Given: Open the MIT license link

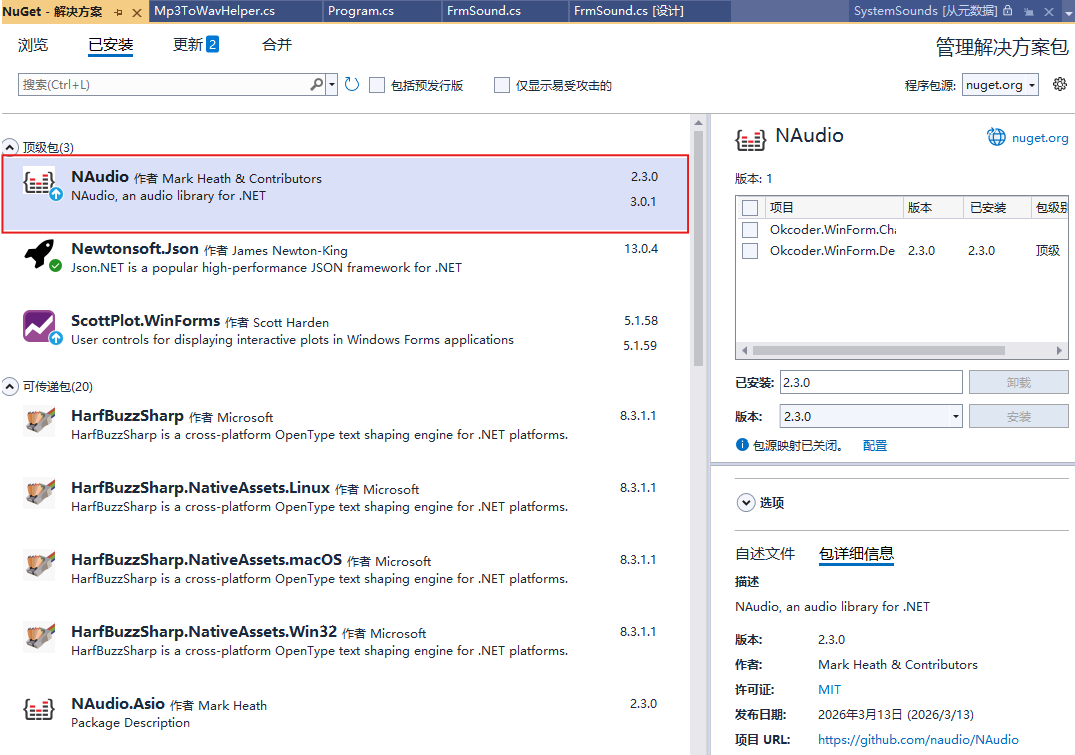Looking at the screenshot, I should [829, 690].
